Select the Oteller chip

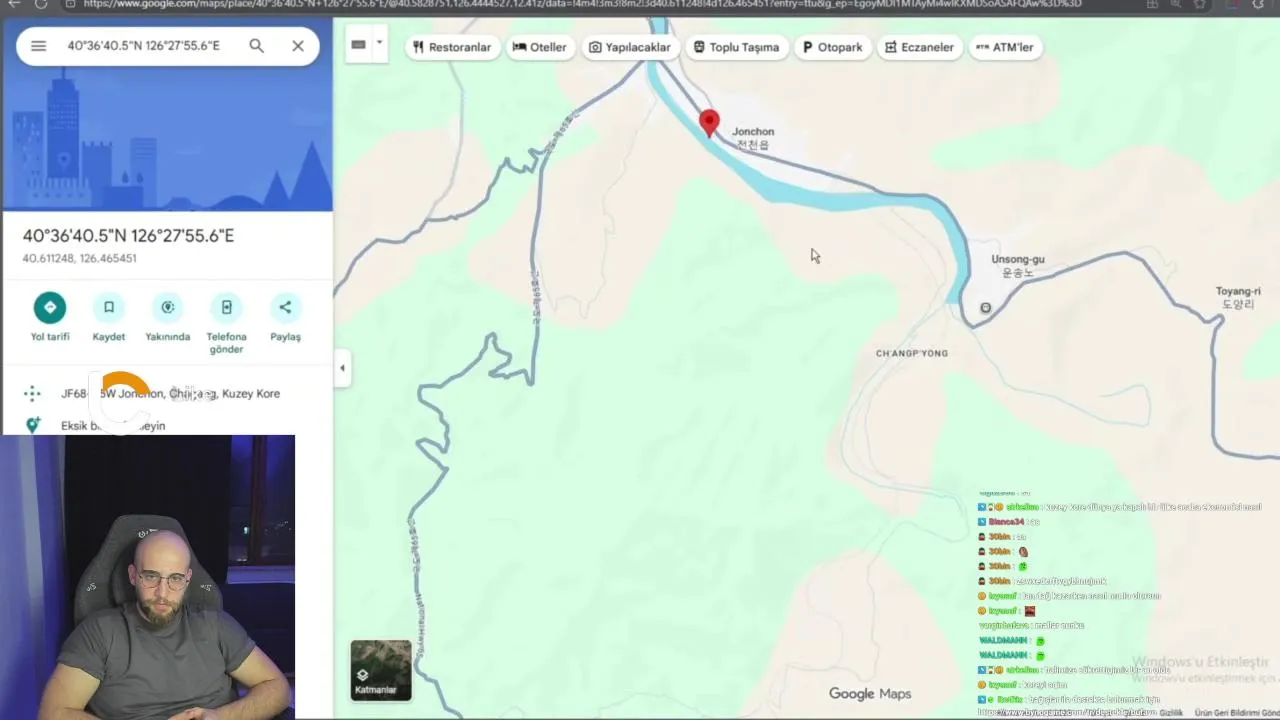(540, 47)
